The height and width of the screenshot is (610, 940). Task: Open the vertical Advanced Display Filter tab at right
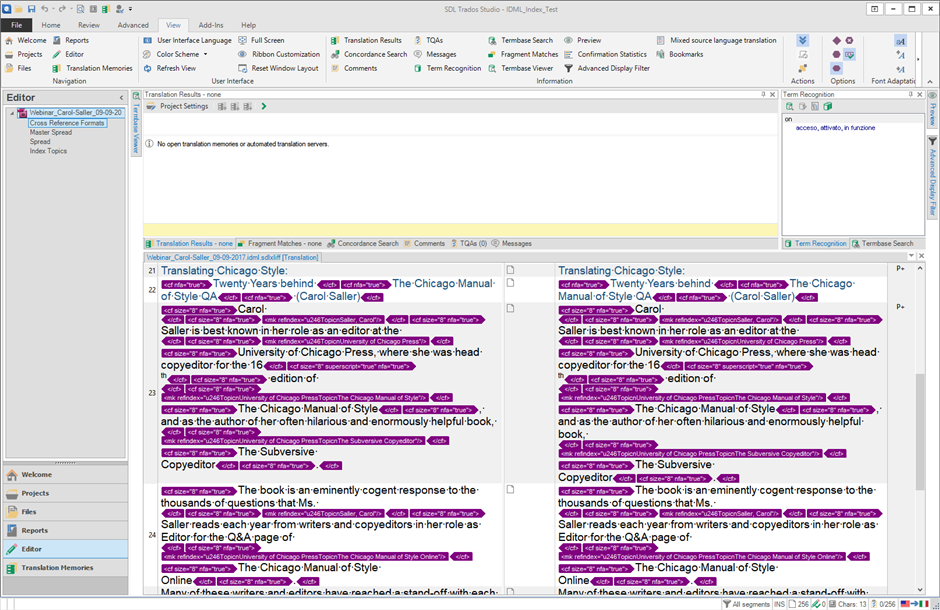coord(933,177)
